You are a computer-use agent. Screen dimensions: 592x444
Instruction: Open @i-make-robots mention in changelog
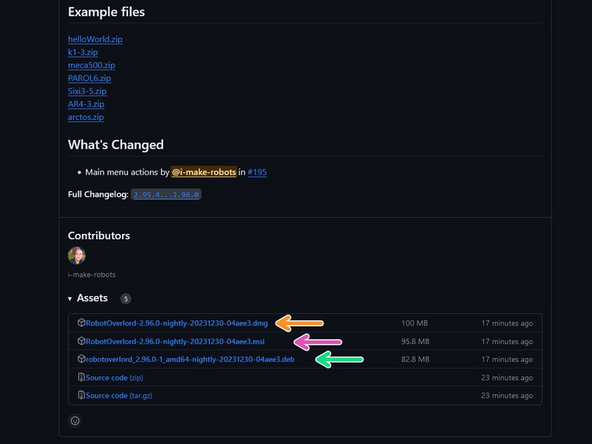click(204, 172)
